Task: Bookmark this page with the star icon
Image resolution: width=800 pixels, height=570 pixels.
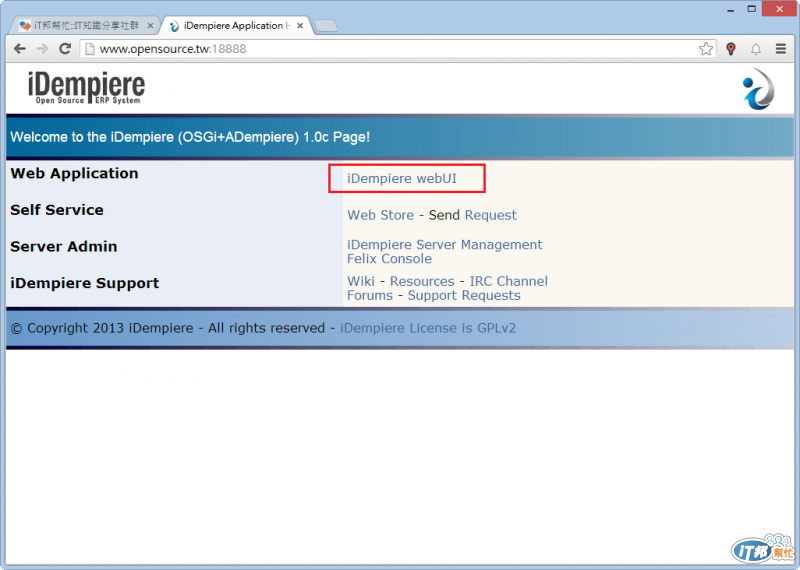Action: (x=706, y=49)
